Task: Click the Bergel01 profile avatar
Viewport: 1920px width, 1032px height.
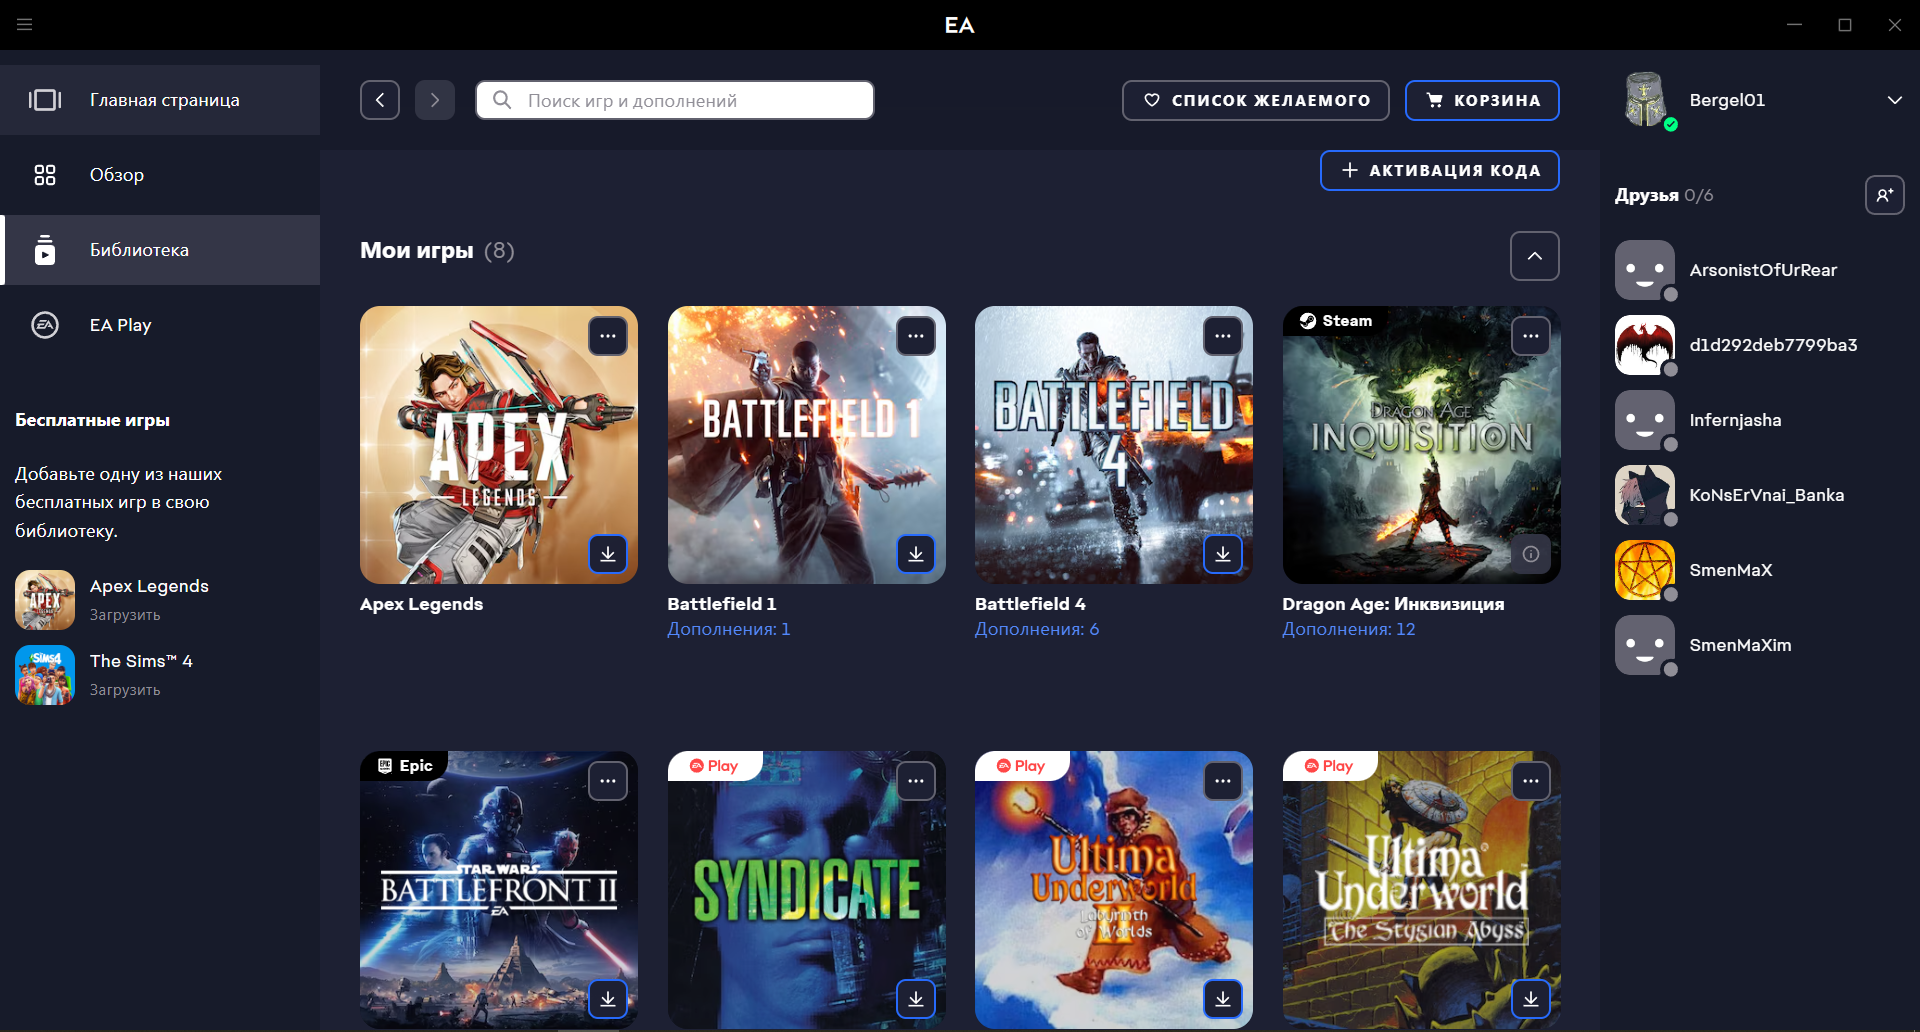Action: point(1646,100)
